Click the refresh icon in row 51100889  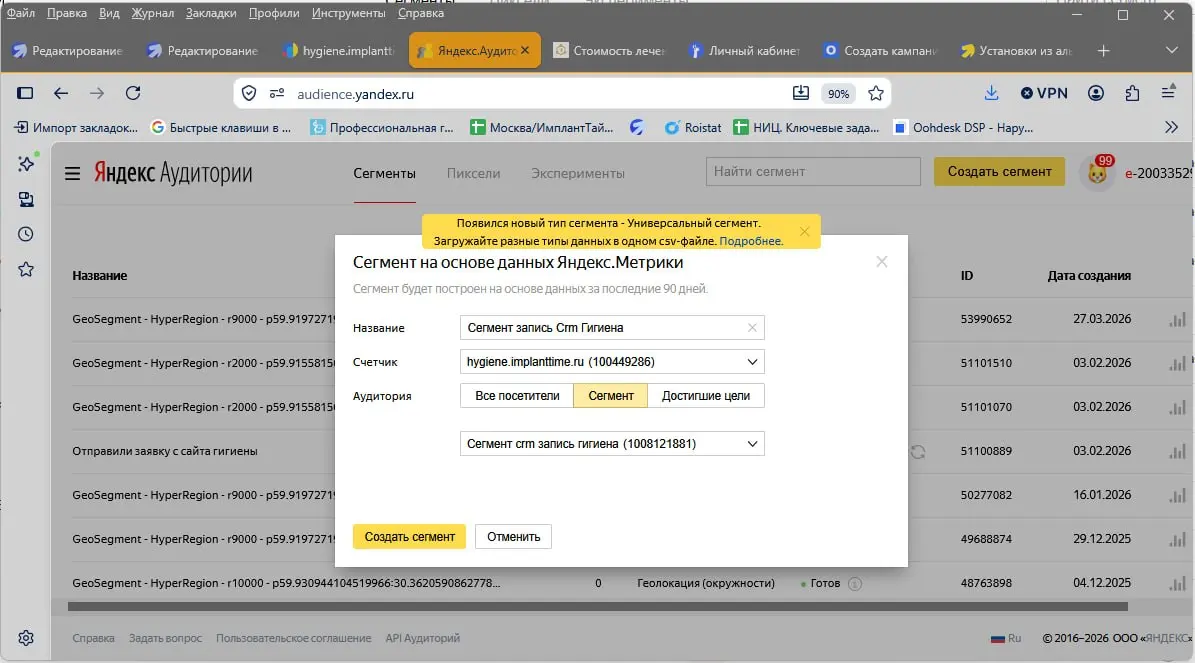pyautogui.click(x=918, y=452)
